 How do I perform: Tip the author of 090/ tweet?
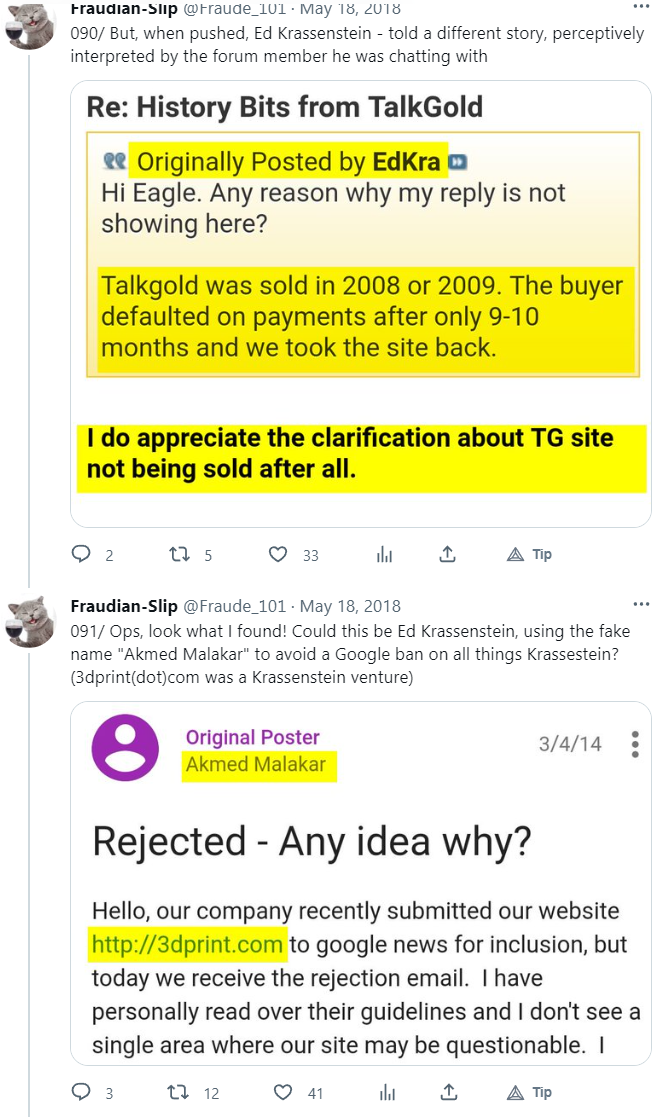coord(529,554)
